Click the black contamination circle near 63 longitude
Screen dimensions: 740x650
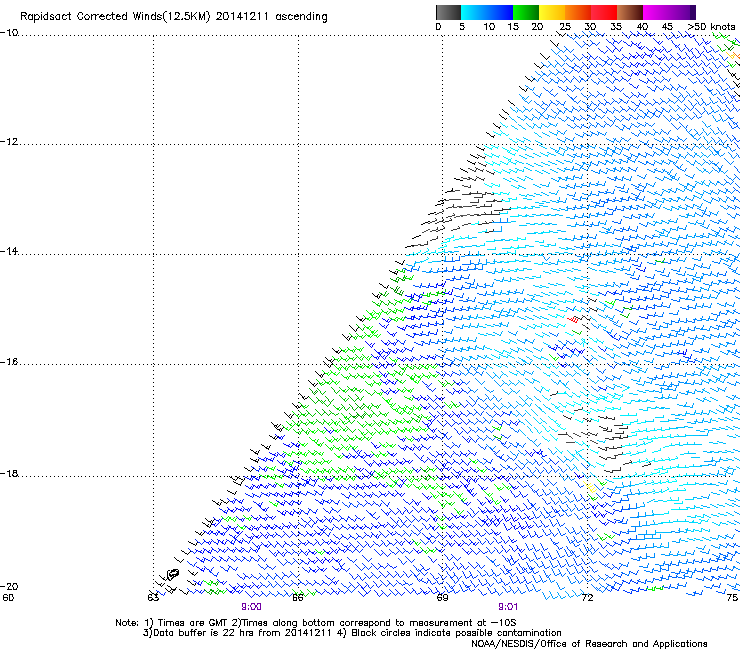(x=173, y=574)
